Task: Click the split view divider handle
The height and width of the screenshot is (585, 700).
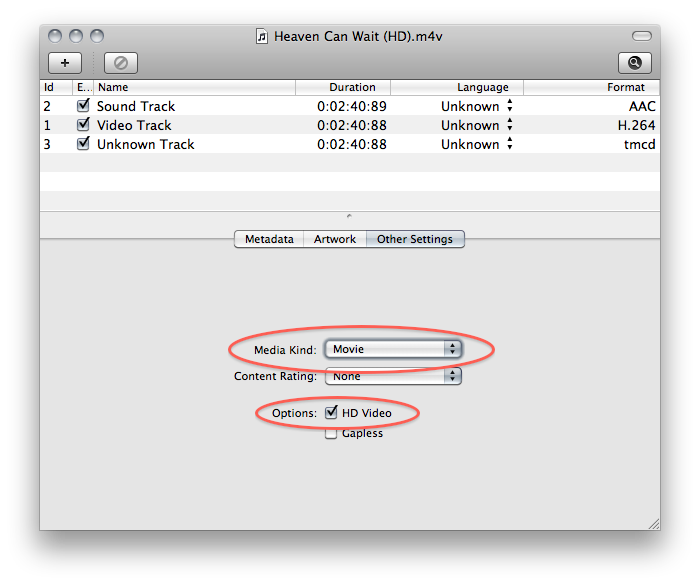Action: pos(349,216)
